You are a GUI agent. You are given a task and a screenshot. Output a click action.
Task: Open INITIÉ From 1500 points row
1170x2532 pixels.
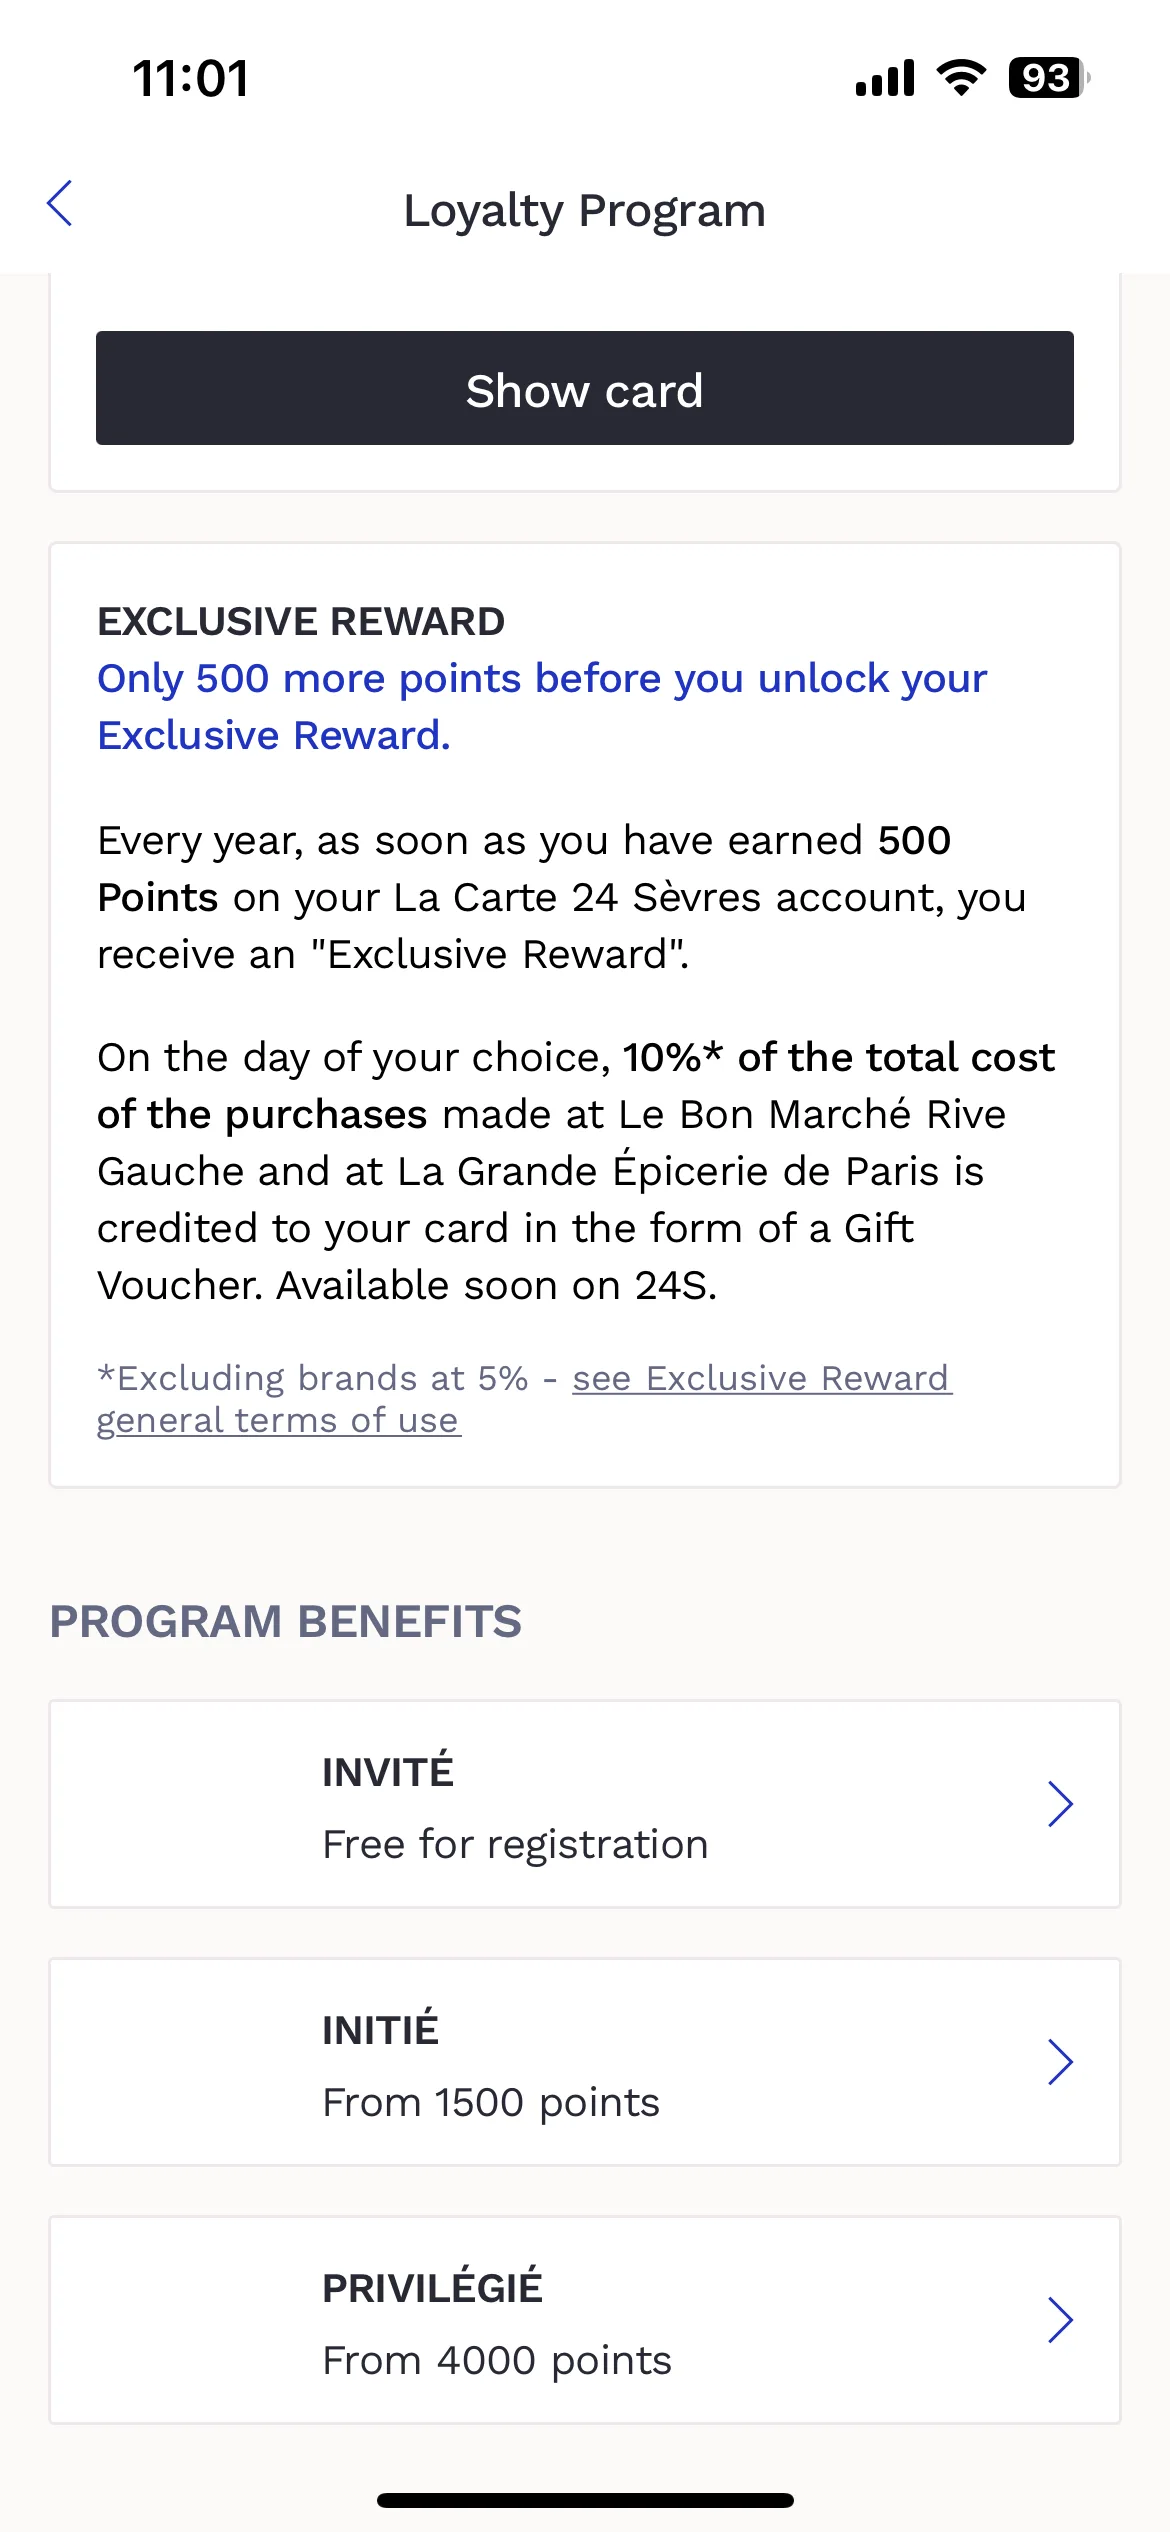click(584, 2062)
